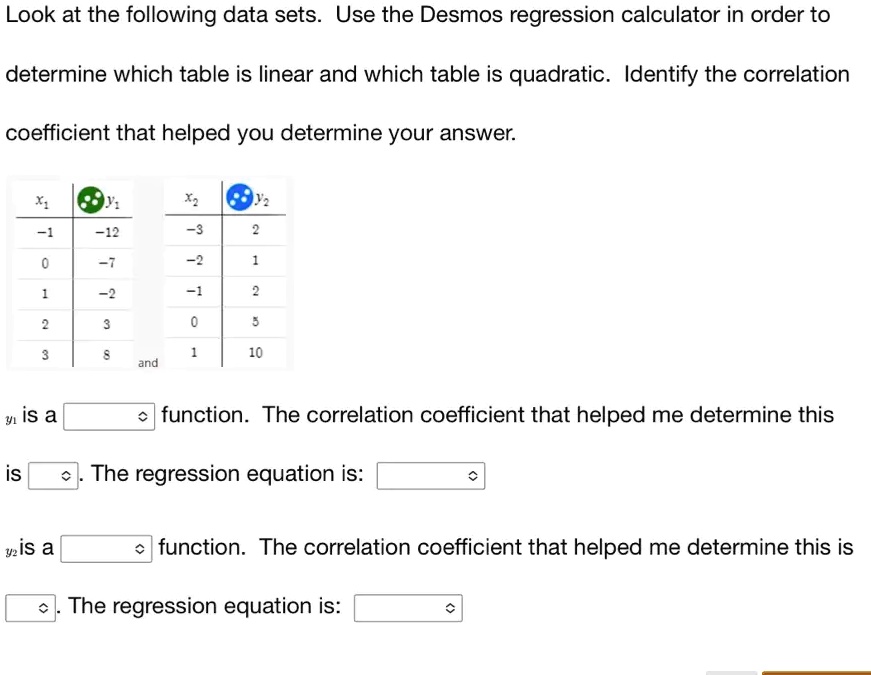The image size is (871, 675).
Task: Select the value 10 in the y₂ table
Action: pyautogui.click(x=257, y=353)
